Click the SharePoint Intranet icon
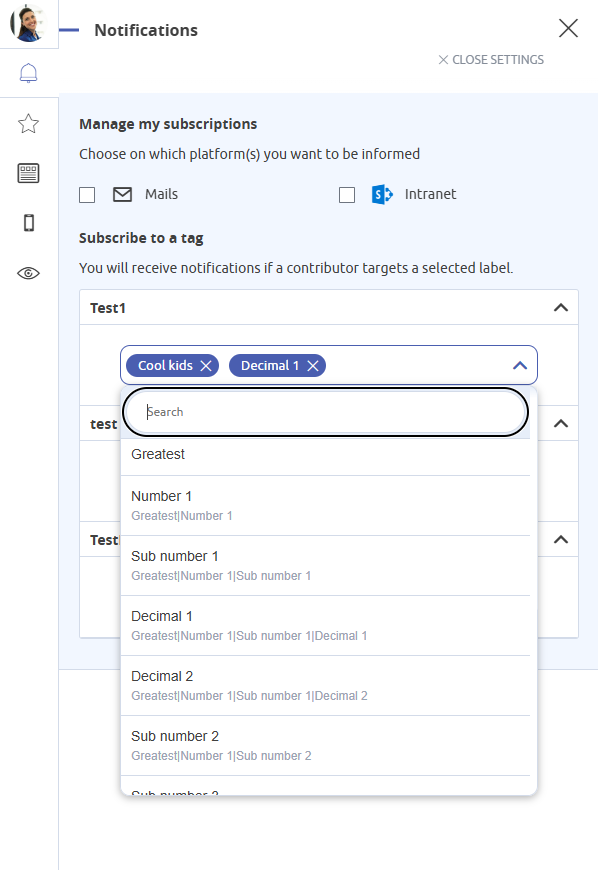 pos(382,194)
